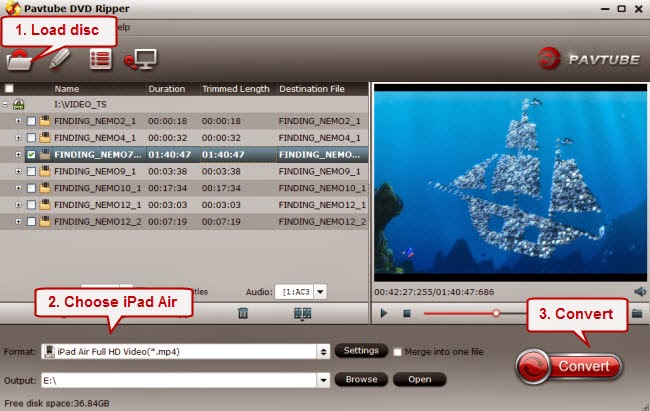Select the FINDING_NEMO12_2 title name
Viewport: 650px width, 411px height.
coord(97,221)
